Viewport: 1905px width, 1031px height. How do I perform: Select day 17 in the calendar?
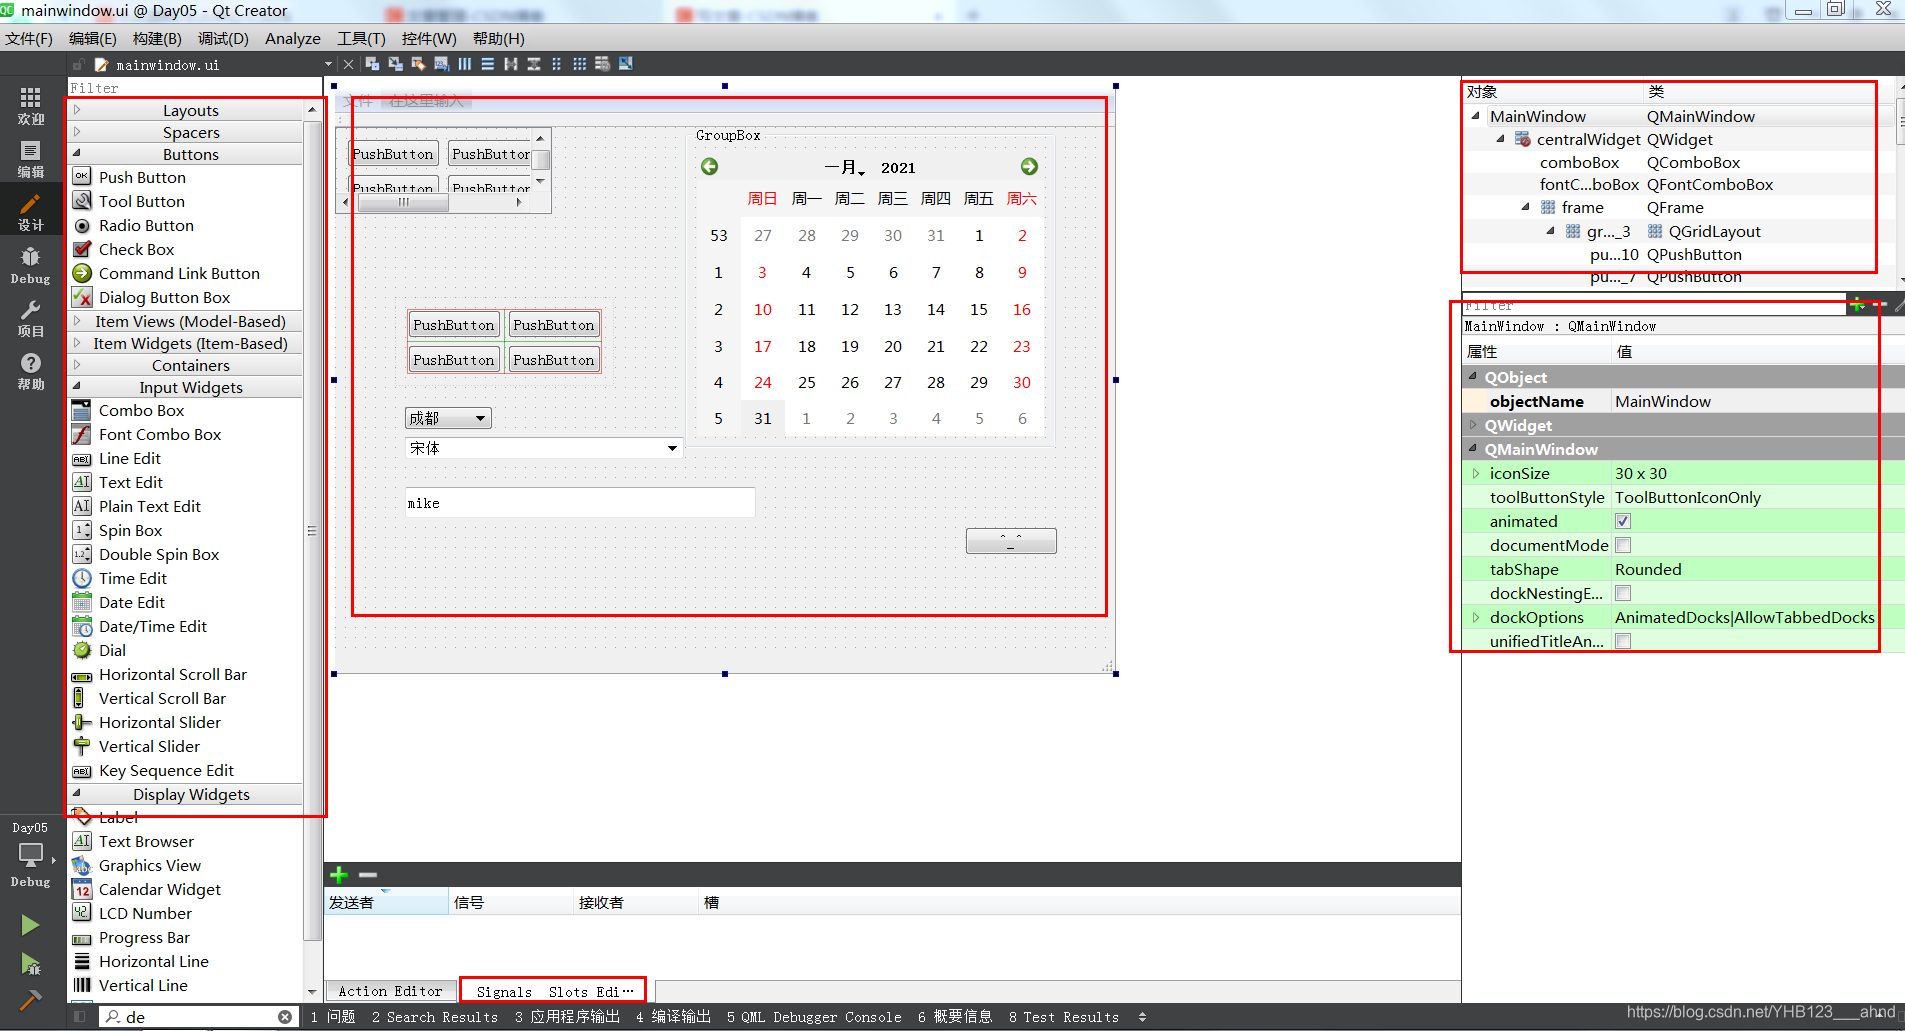click(763, 346)
